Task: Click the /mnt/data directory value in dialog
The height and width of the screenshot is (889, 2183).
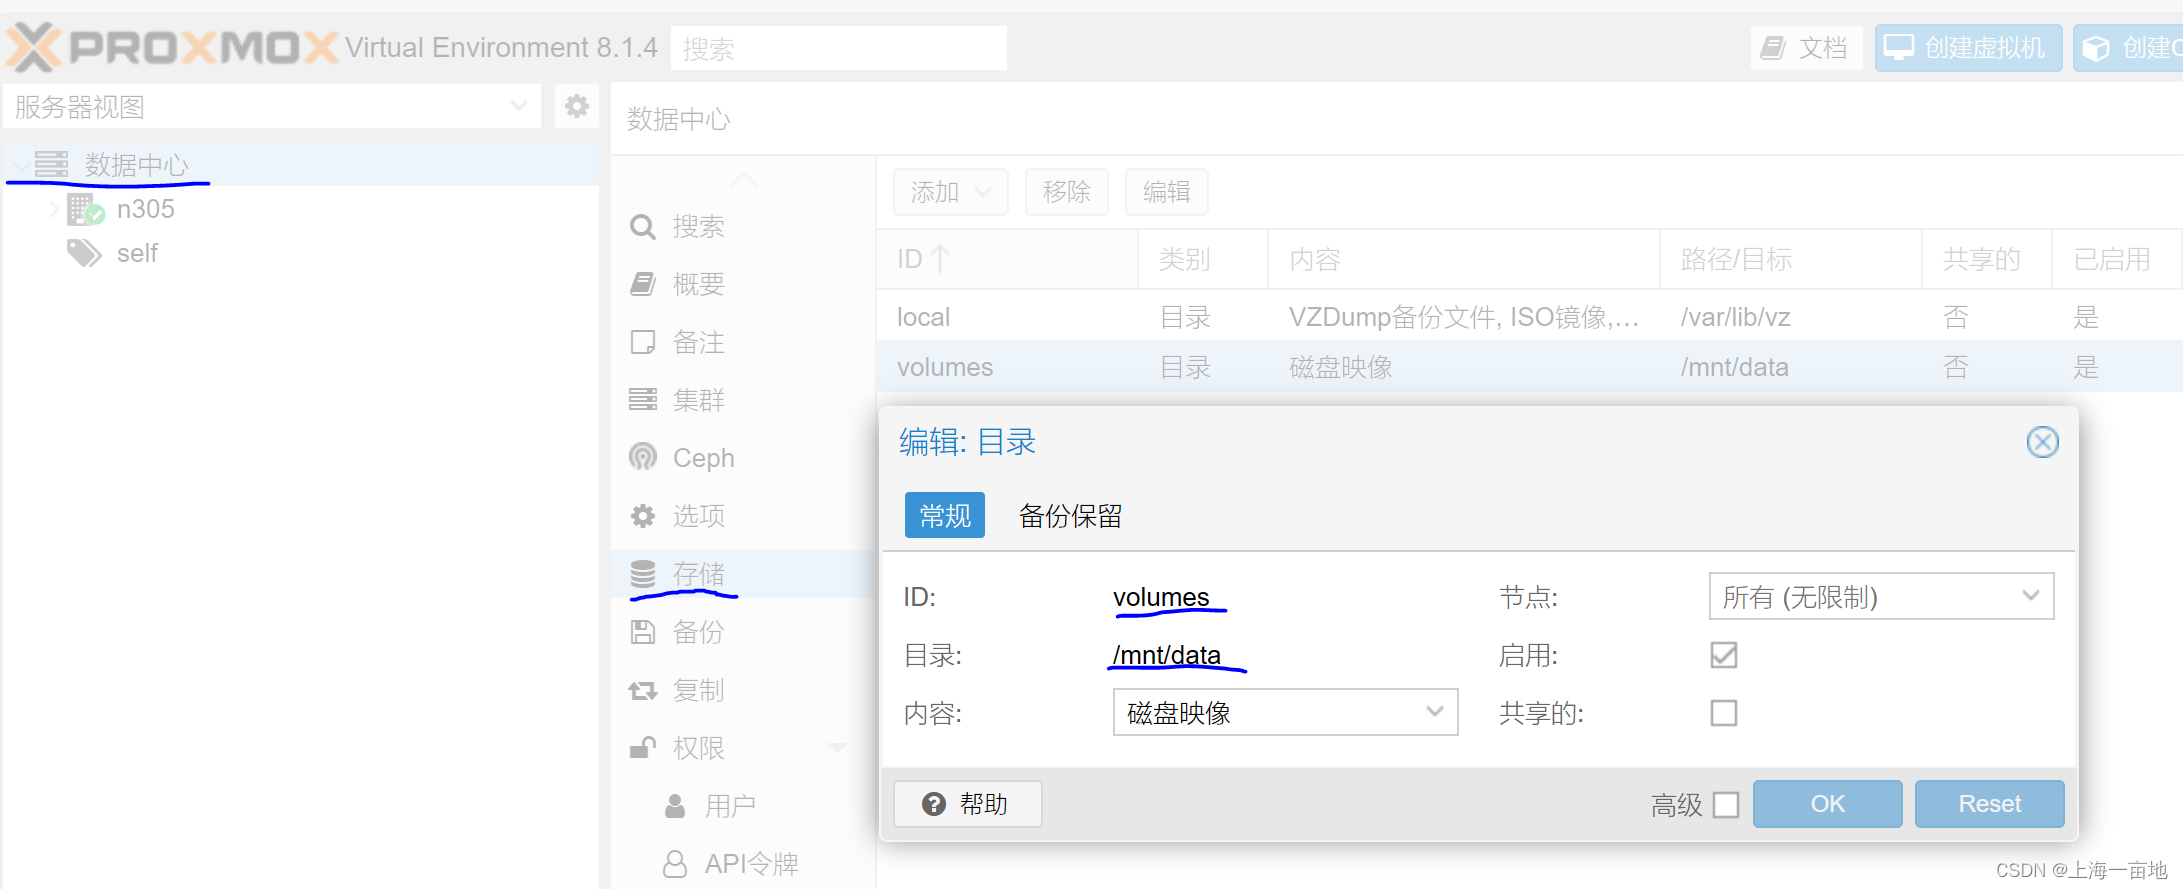Action: pyautogui.click(x=1167, y=655)
